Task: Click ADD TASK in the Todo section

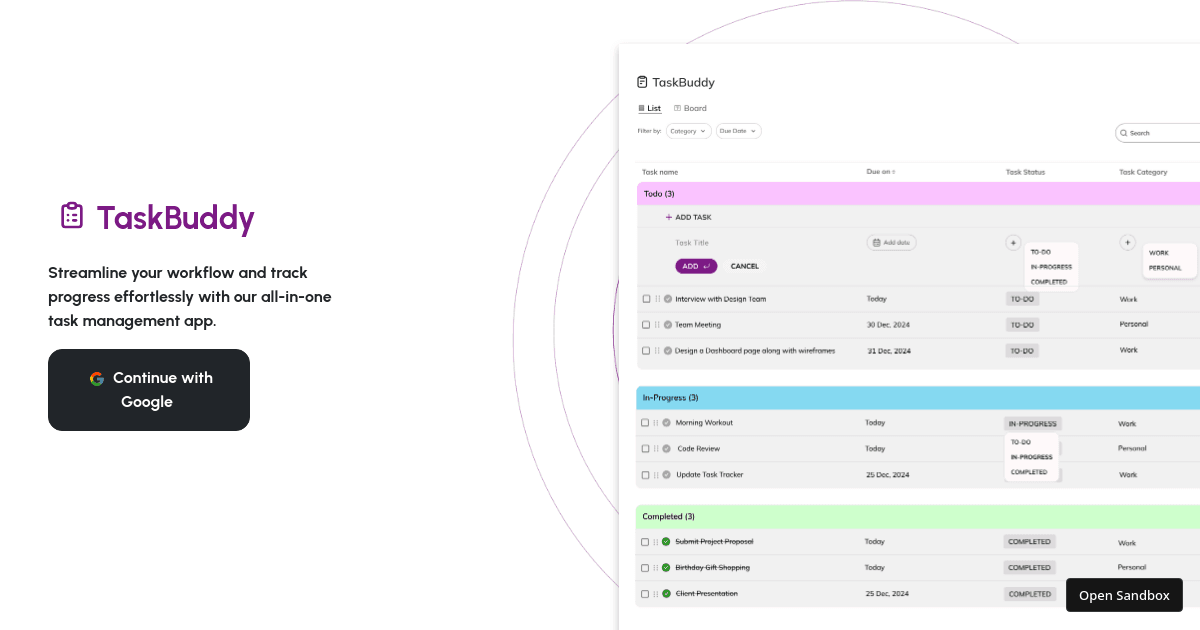Action: click(690, 217)
